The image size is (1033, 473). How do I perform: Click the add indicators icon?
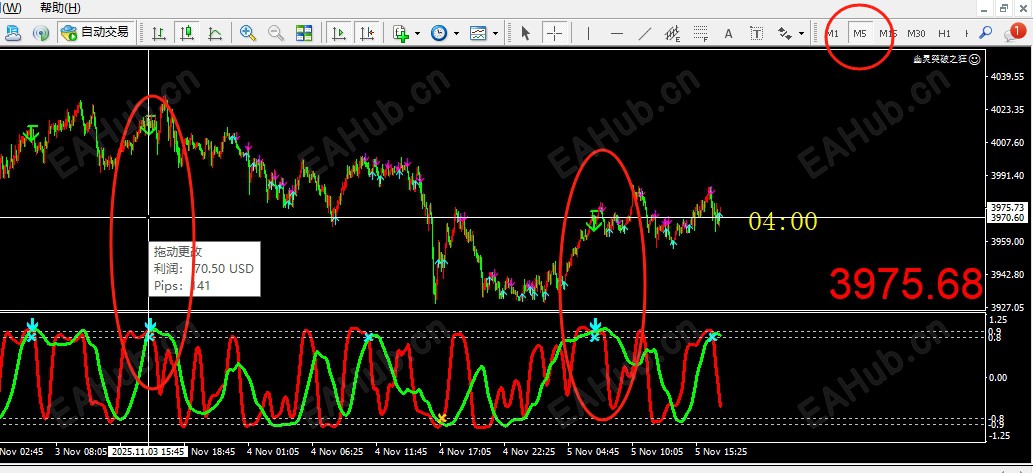tap(401, 33)
